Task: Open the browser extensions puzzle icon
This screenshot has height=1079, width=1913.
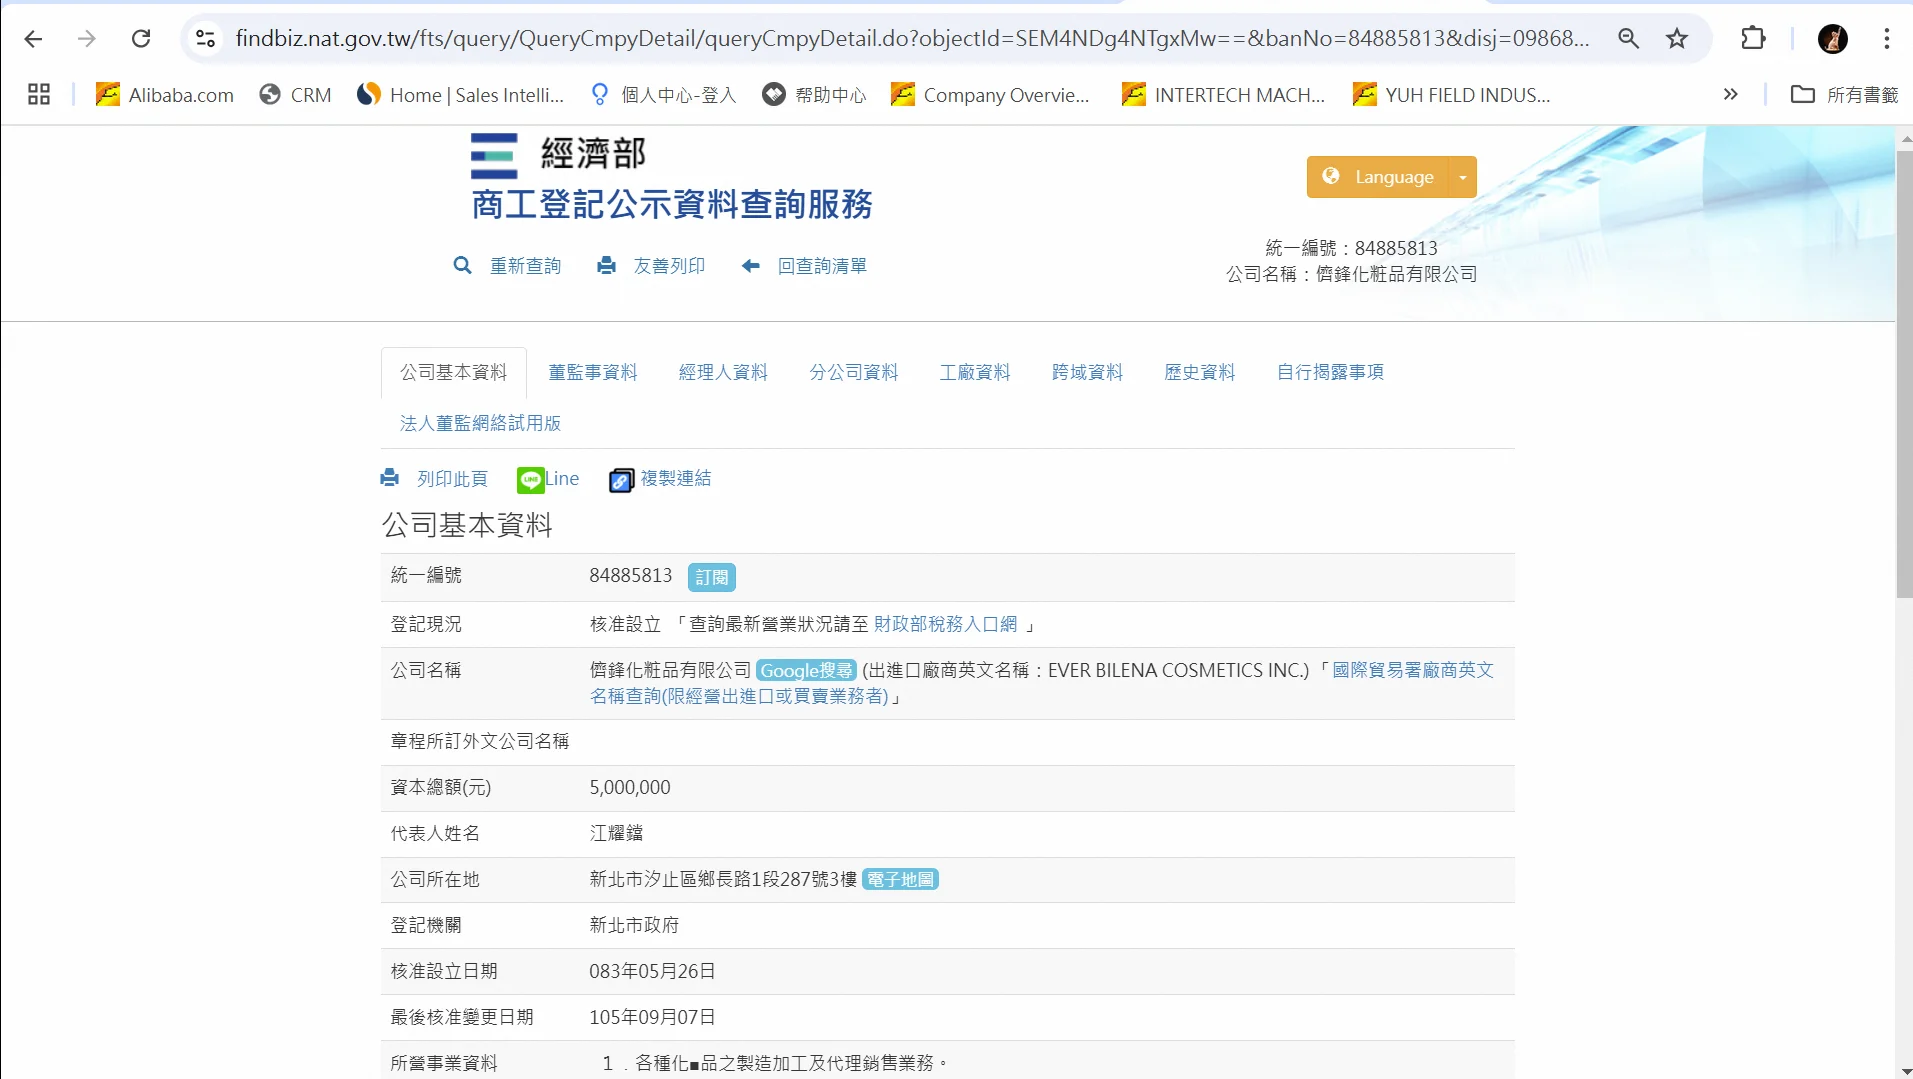Action: pyautogui.click(x=1753, y=38)
